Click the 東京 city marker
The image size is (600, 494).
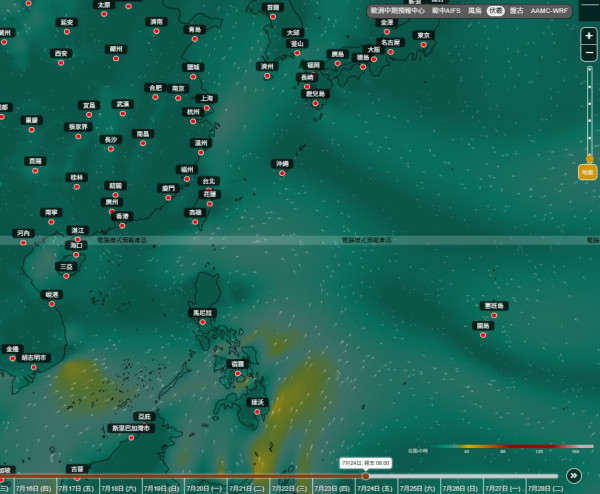point(423,45)
